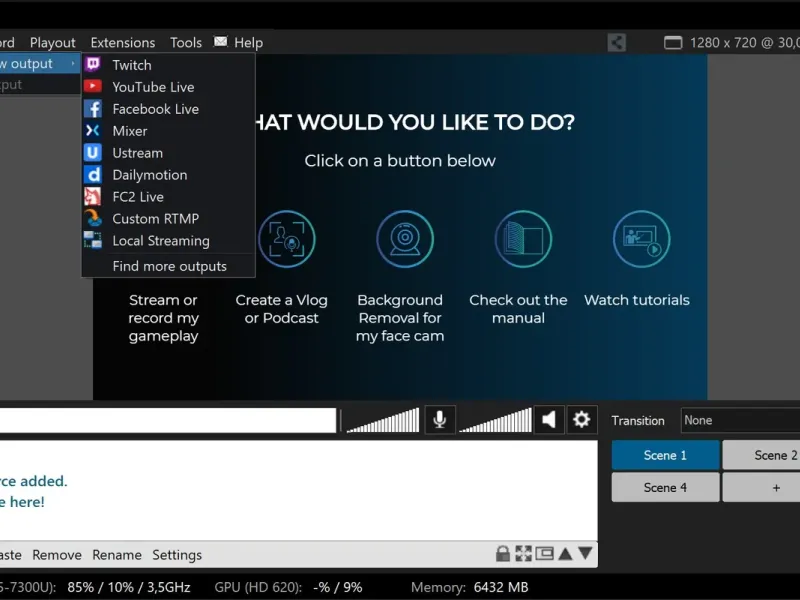This screenshot has width=800, height=600.
Task: Switch to Scene 1
Action: coord(665,455)
